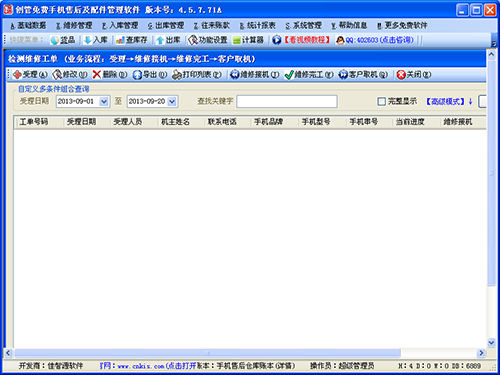Click the 维修接机 icon
The width and height of the screenshot is (500, 375).
pos(235,75)
